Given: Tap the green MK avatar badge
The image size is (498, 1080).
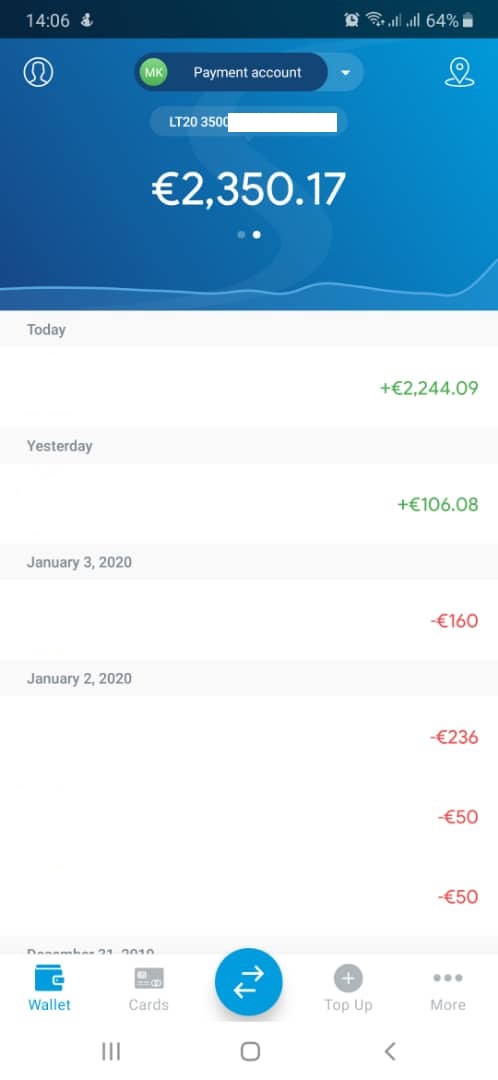Looking at the screenshot, I should pyautogui.click(x=153, y=72).
